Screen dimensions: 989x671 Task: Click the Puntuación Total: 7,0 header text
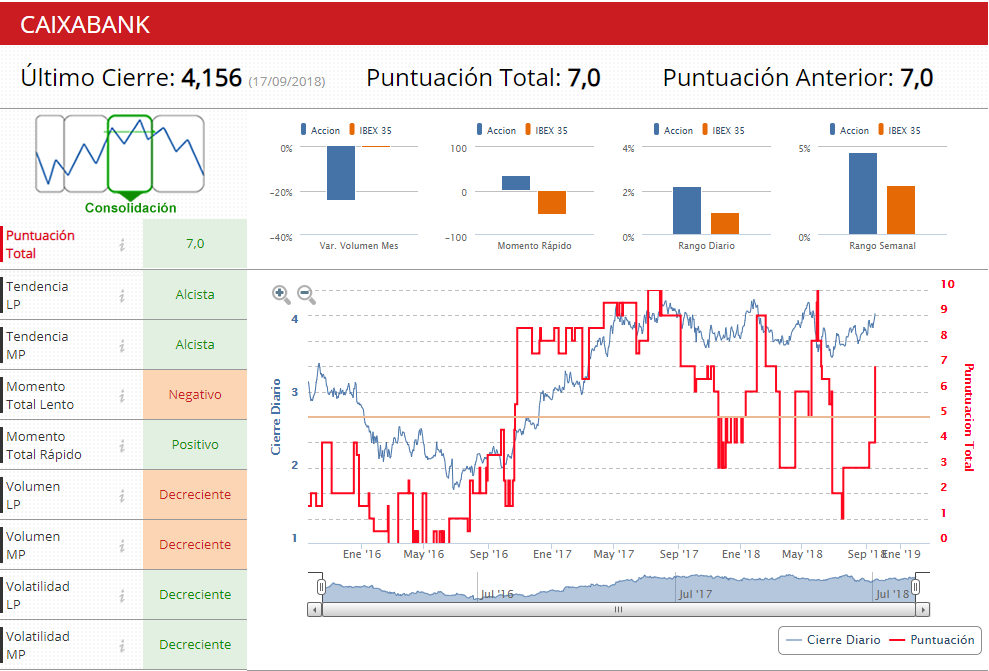(483, 78)
